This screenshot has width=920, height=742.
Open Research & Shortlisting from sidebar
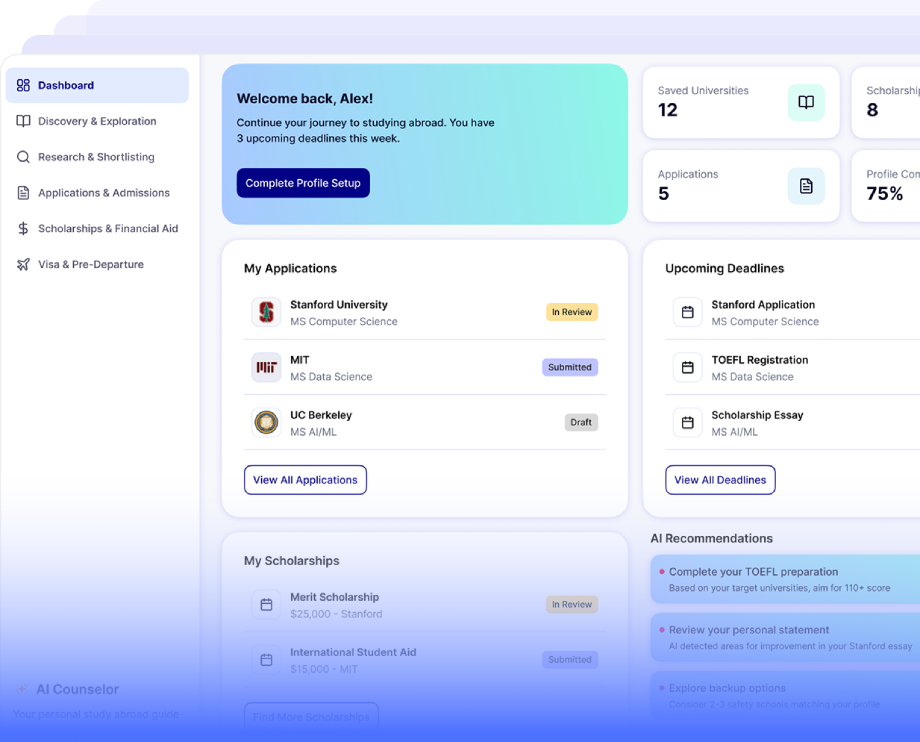point(96,157)
